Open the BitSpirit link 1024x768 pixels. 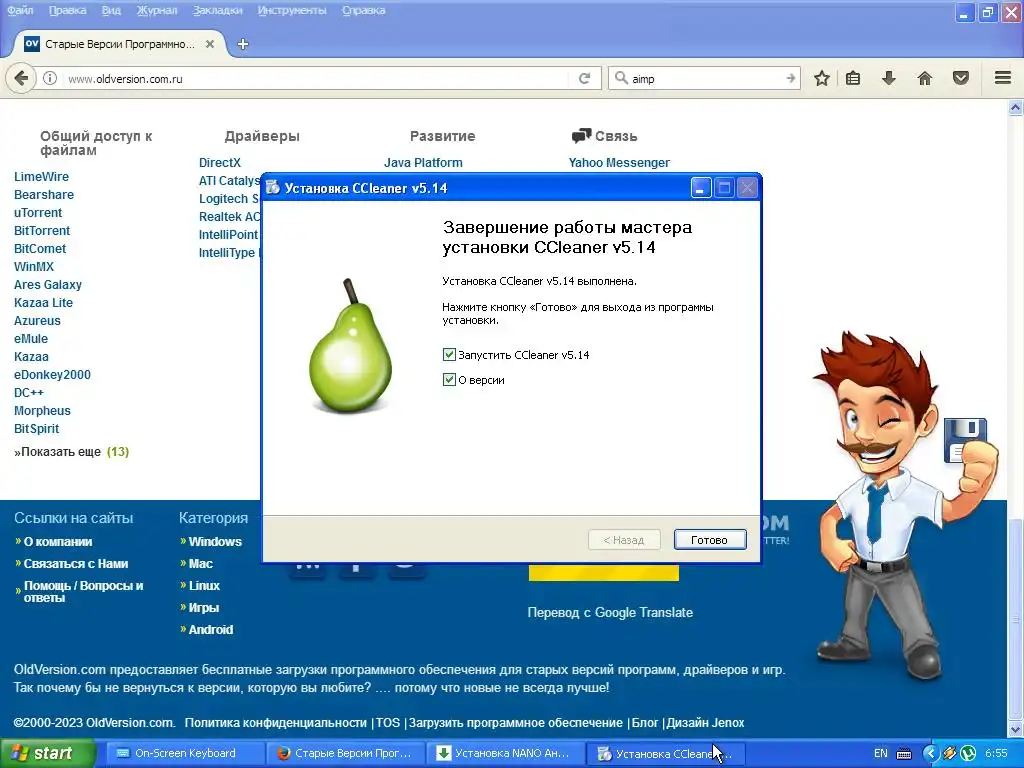click(x=37, y=429)
